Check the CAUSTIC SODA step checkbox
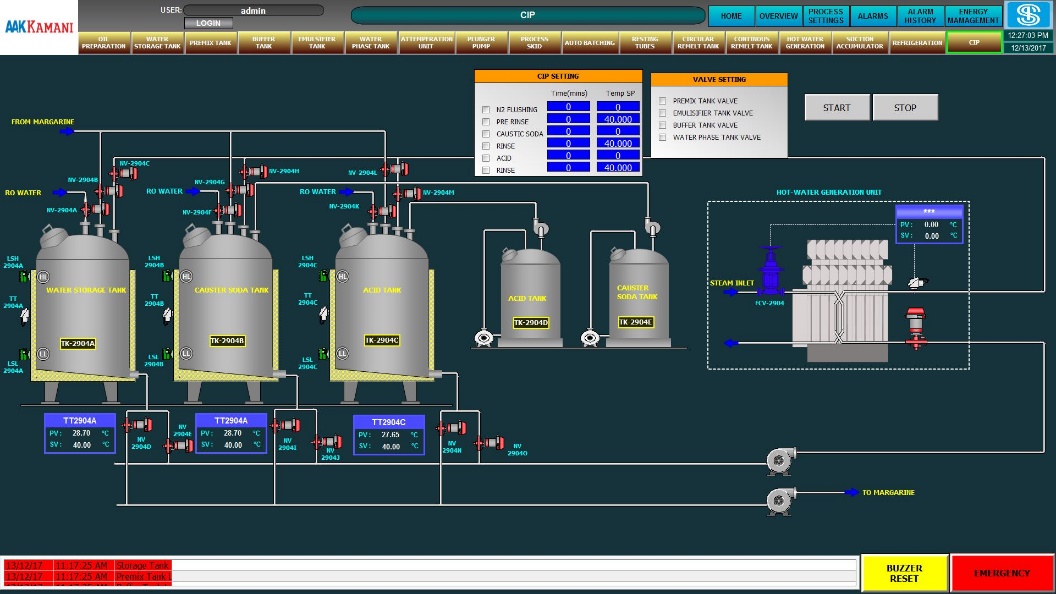This screenshot has width=1056, height=594. point(486,133)
